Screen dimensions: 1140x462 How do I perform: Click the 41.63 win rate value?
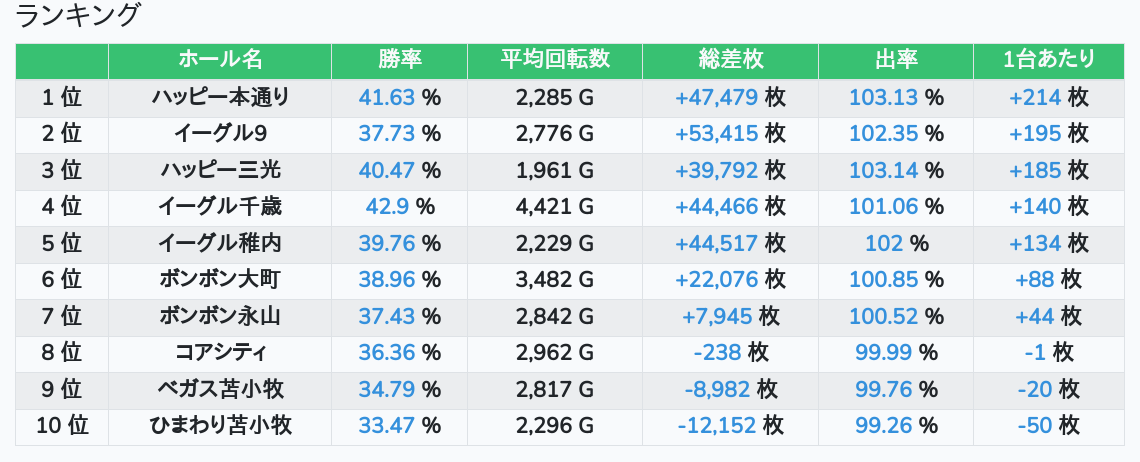387,97
